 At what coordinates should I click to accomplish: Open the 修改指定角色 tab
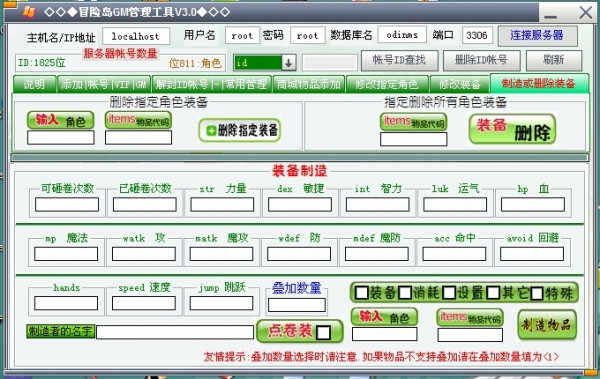tap(387, 84)
